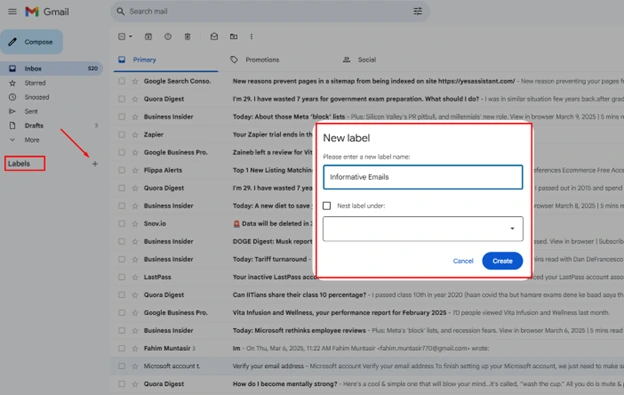Open the Microsoft rethinks employee reviews email
The image size is (624, 395).
[368, 331]
